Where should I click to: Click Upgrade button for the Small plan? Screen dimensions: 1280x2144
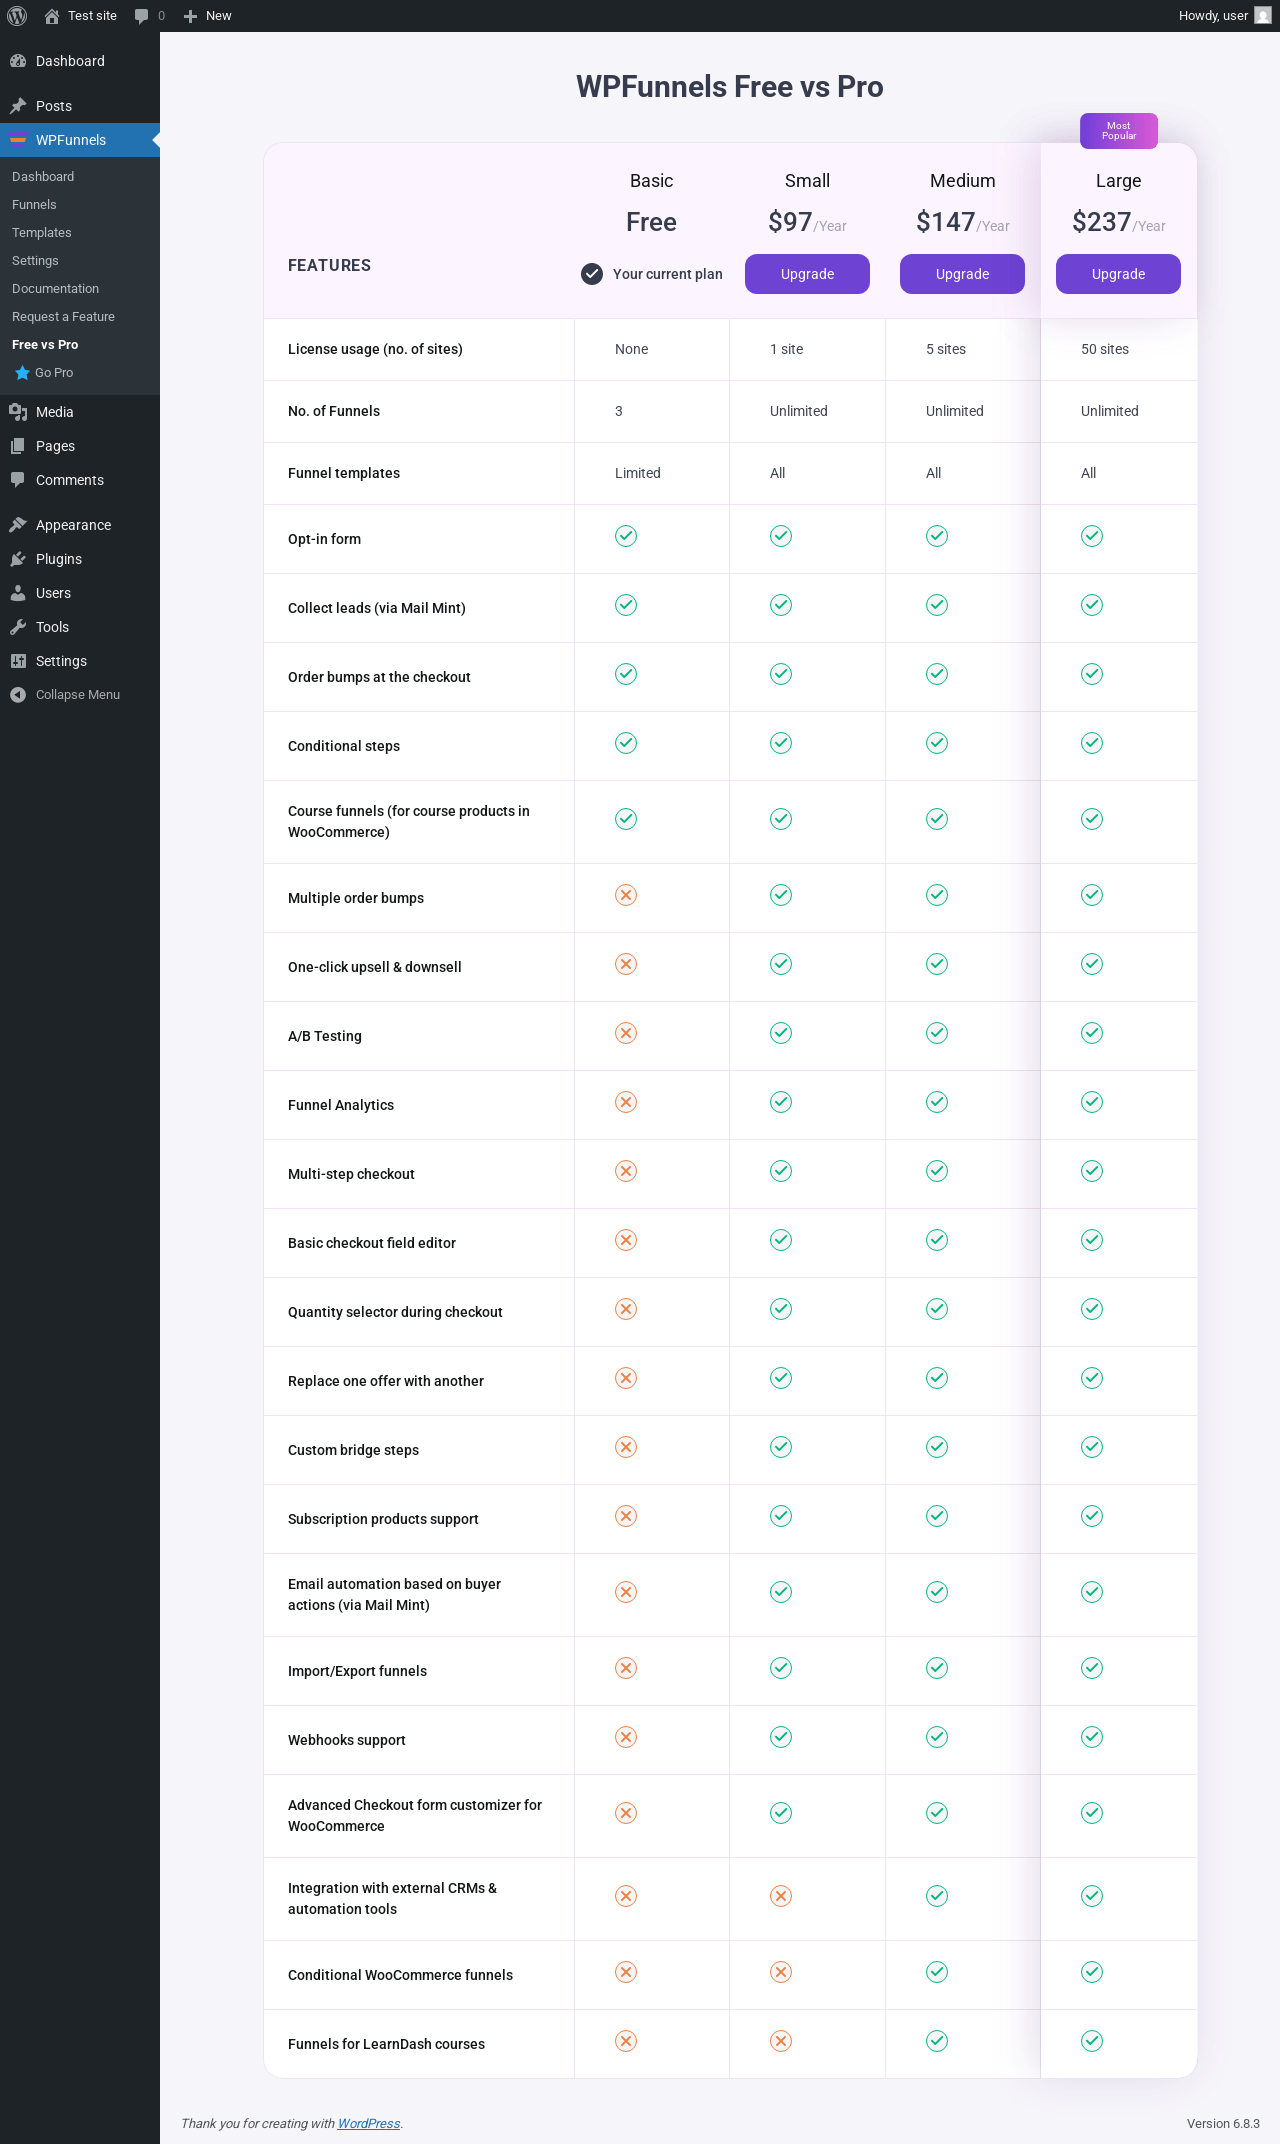(x=807, y=274)
